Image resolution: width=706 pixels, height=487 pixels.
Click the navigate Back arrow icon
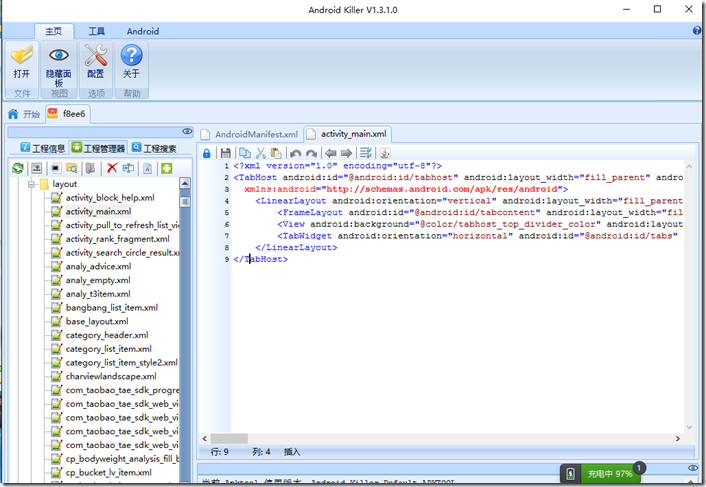pos(331,153)
